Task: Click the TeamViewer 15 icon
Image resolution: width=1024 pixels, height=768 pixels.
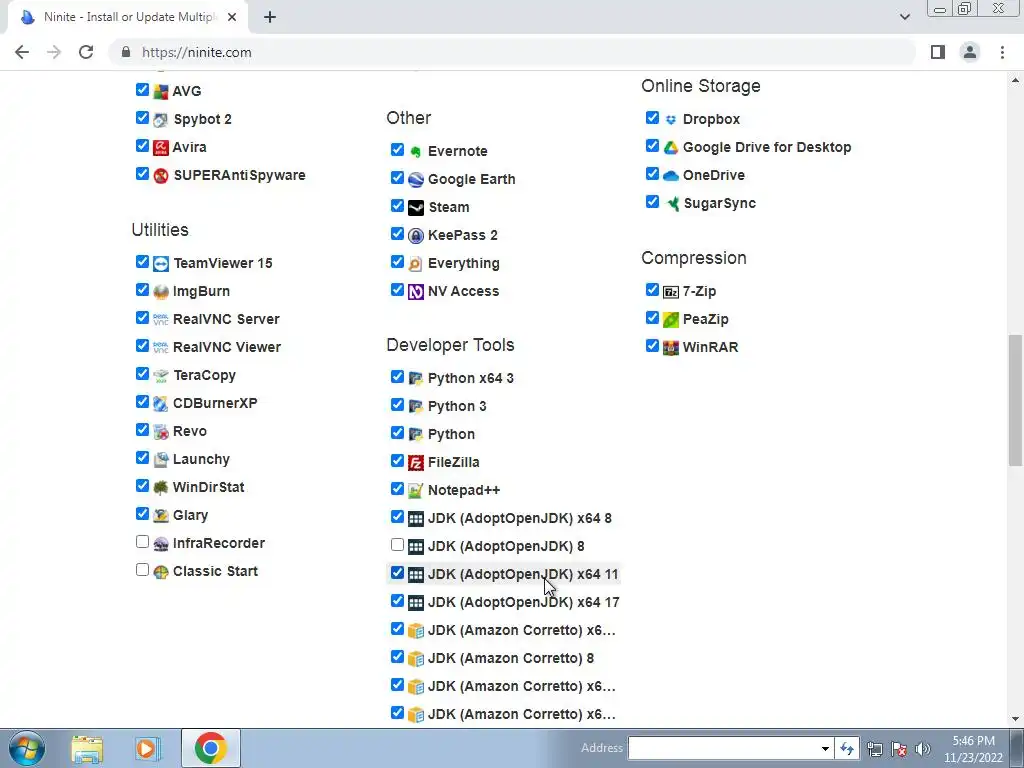Action: point(161,264)
